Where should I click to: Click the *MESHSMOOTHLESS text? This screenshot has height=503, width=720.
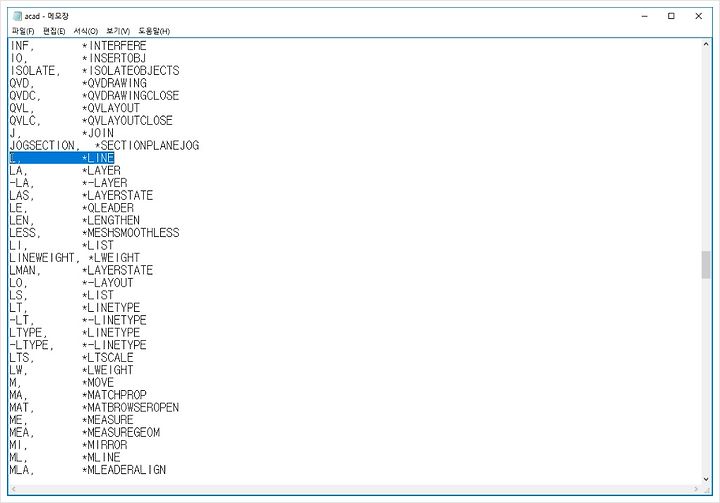[x=130, y=233]
